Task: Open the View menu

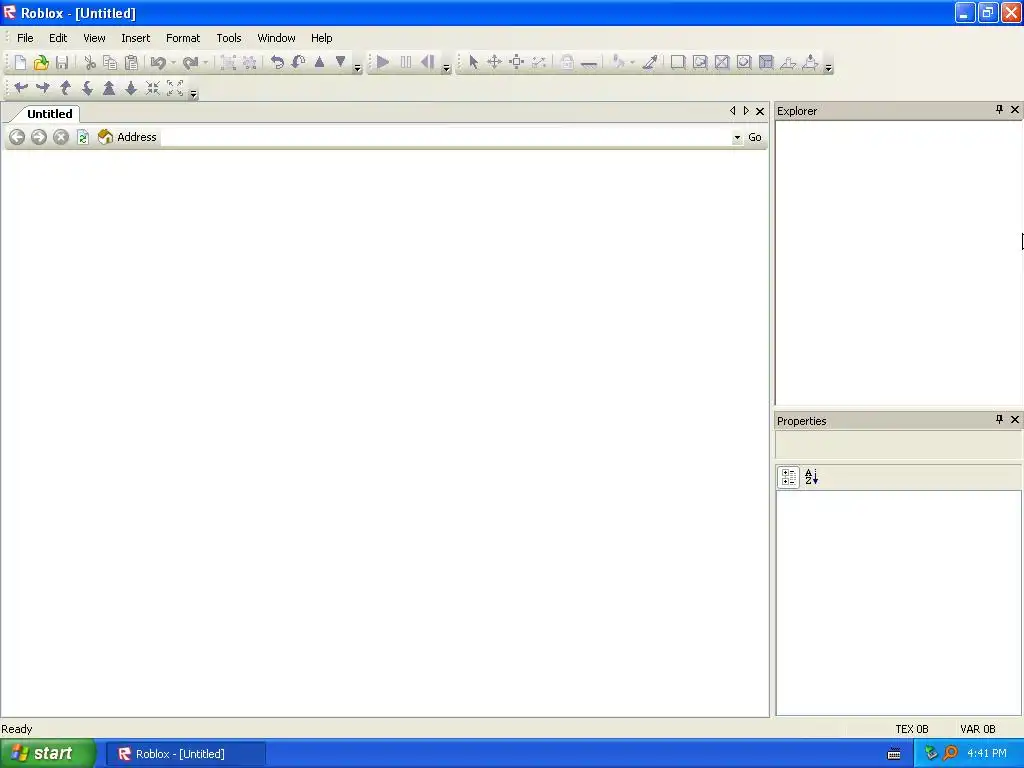Action: [x=94, y=38]
